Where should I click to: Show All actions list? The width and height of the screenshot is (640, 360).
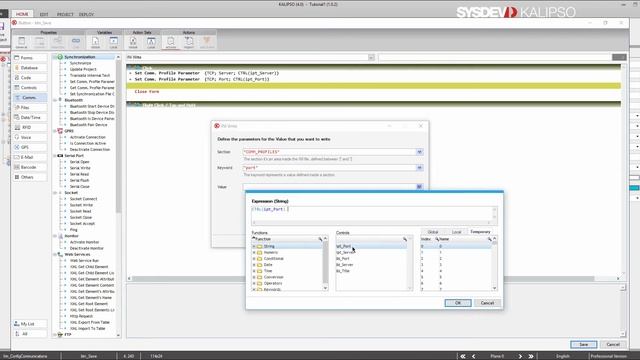30,333
